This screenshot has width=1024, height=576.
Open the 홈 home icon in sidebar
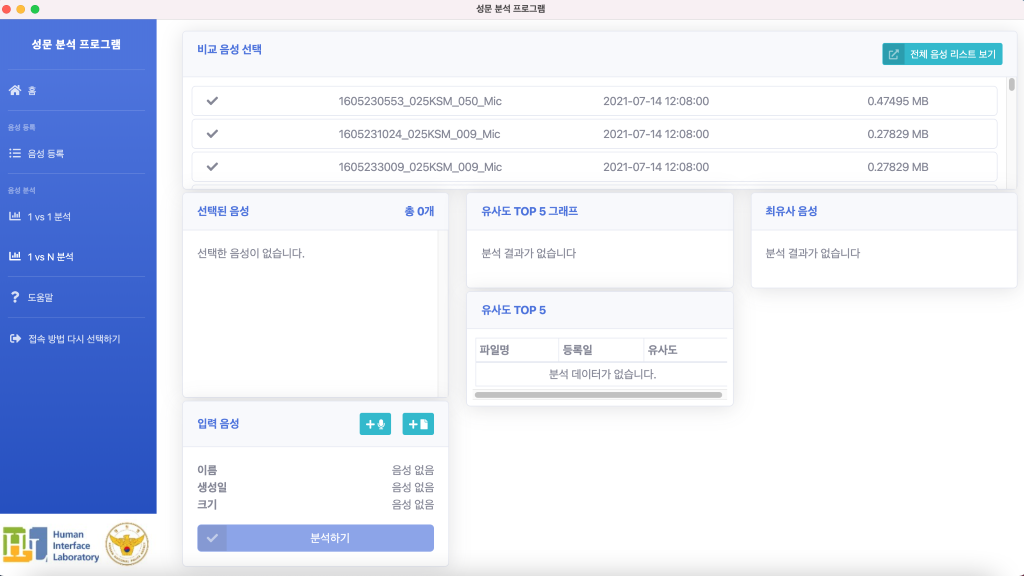[x=14, y=90]
